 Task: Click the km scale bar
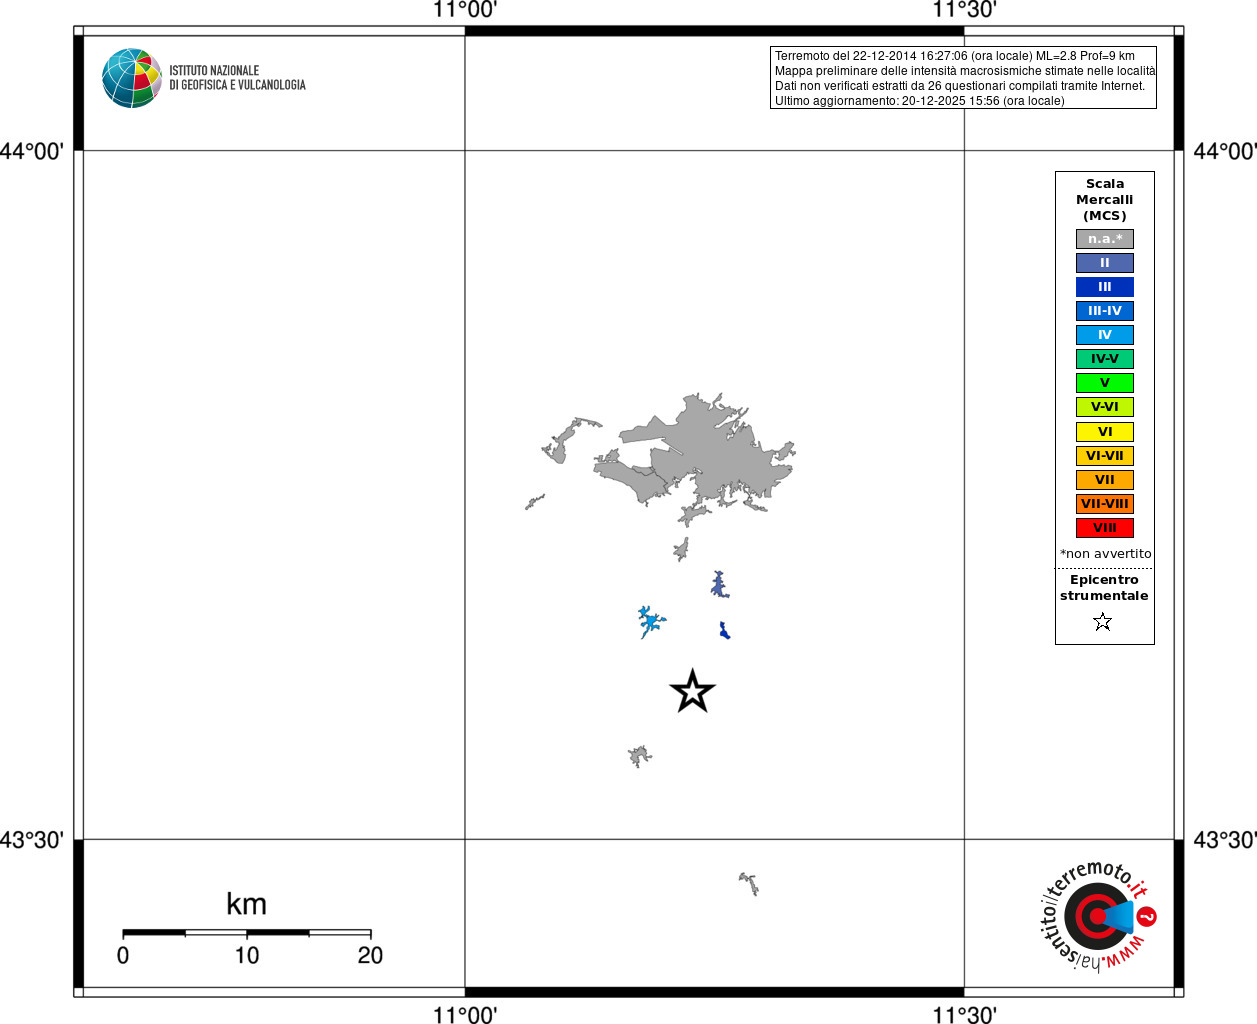[246, 932]
